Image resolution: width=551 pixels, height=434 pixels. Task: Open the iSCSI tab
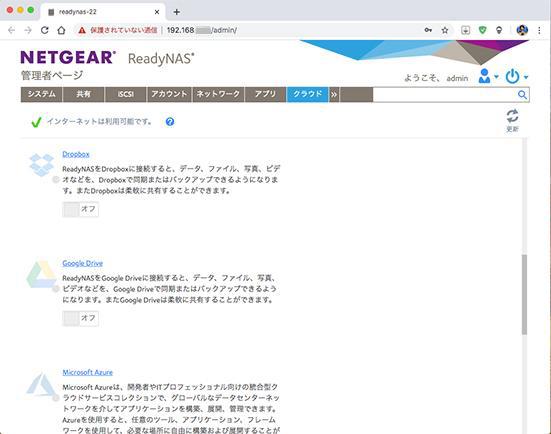coord(125,94)
